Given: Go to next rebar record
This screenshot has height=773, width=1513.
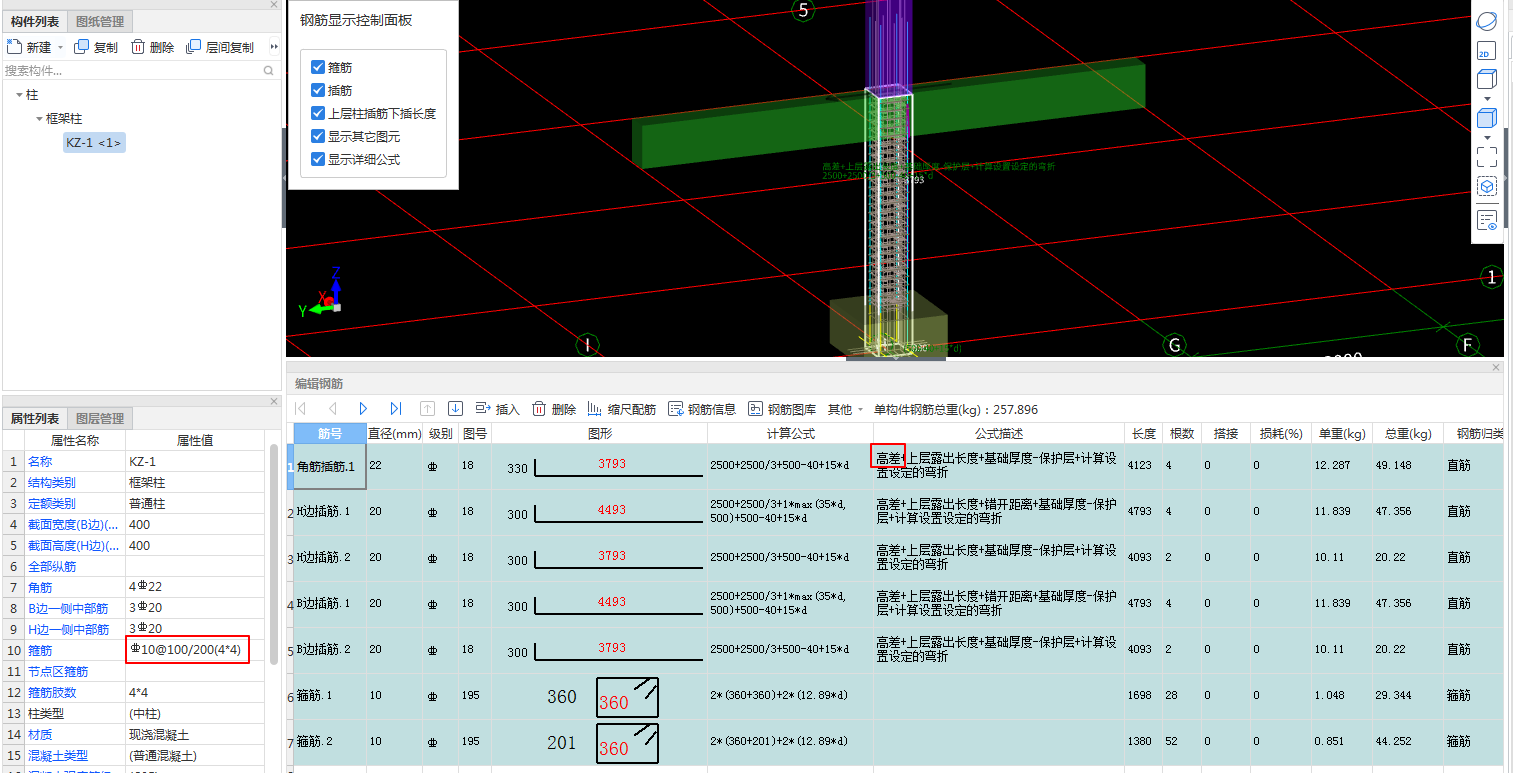Looking at the screenshot, I should coord(364,409).
